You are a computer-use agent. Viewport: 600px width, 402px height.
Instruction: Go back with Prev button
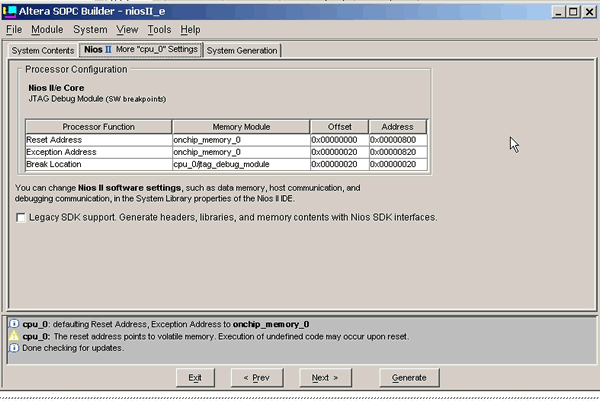point(257,378)
